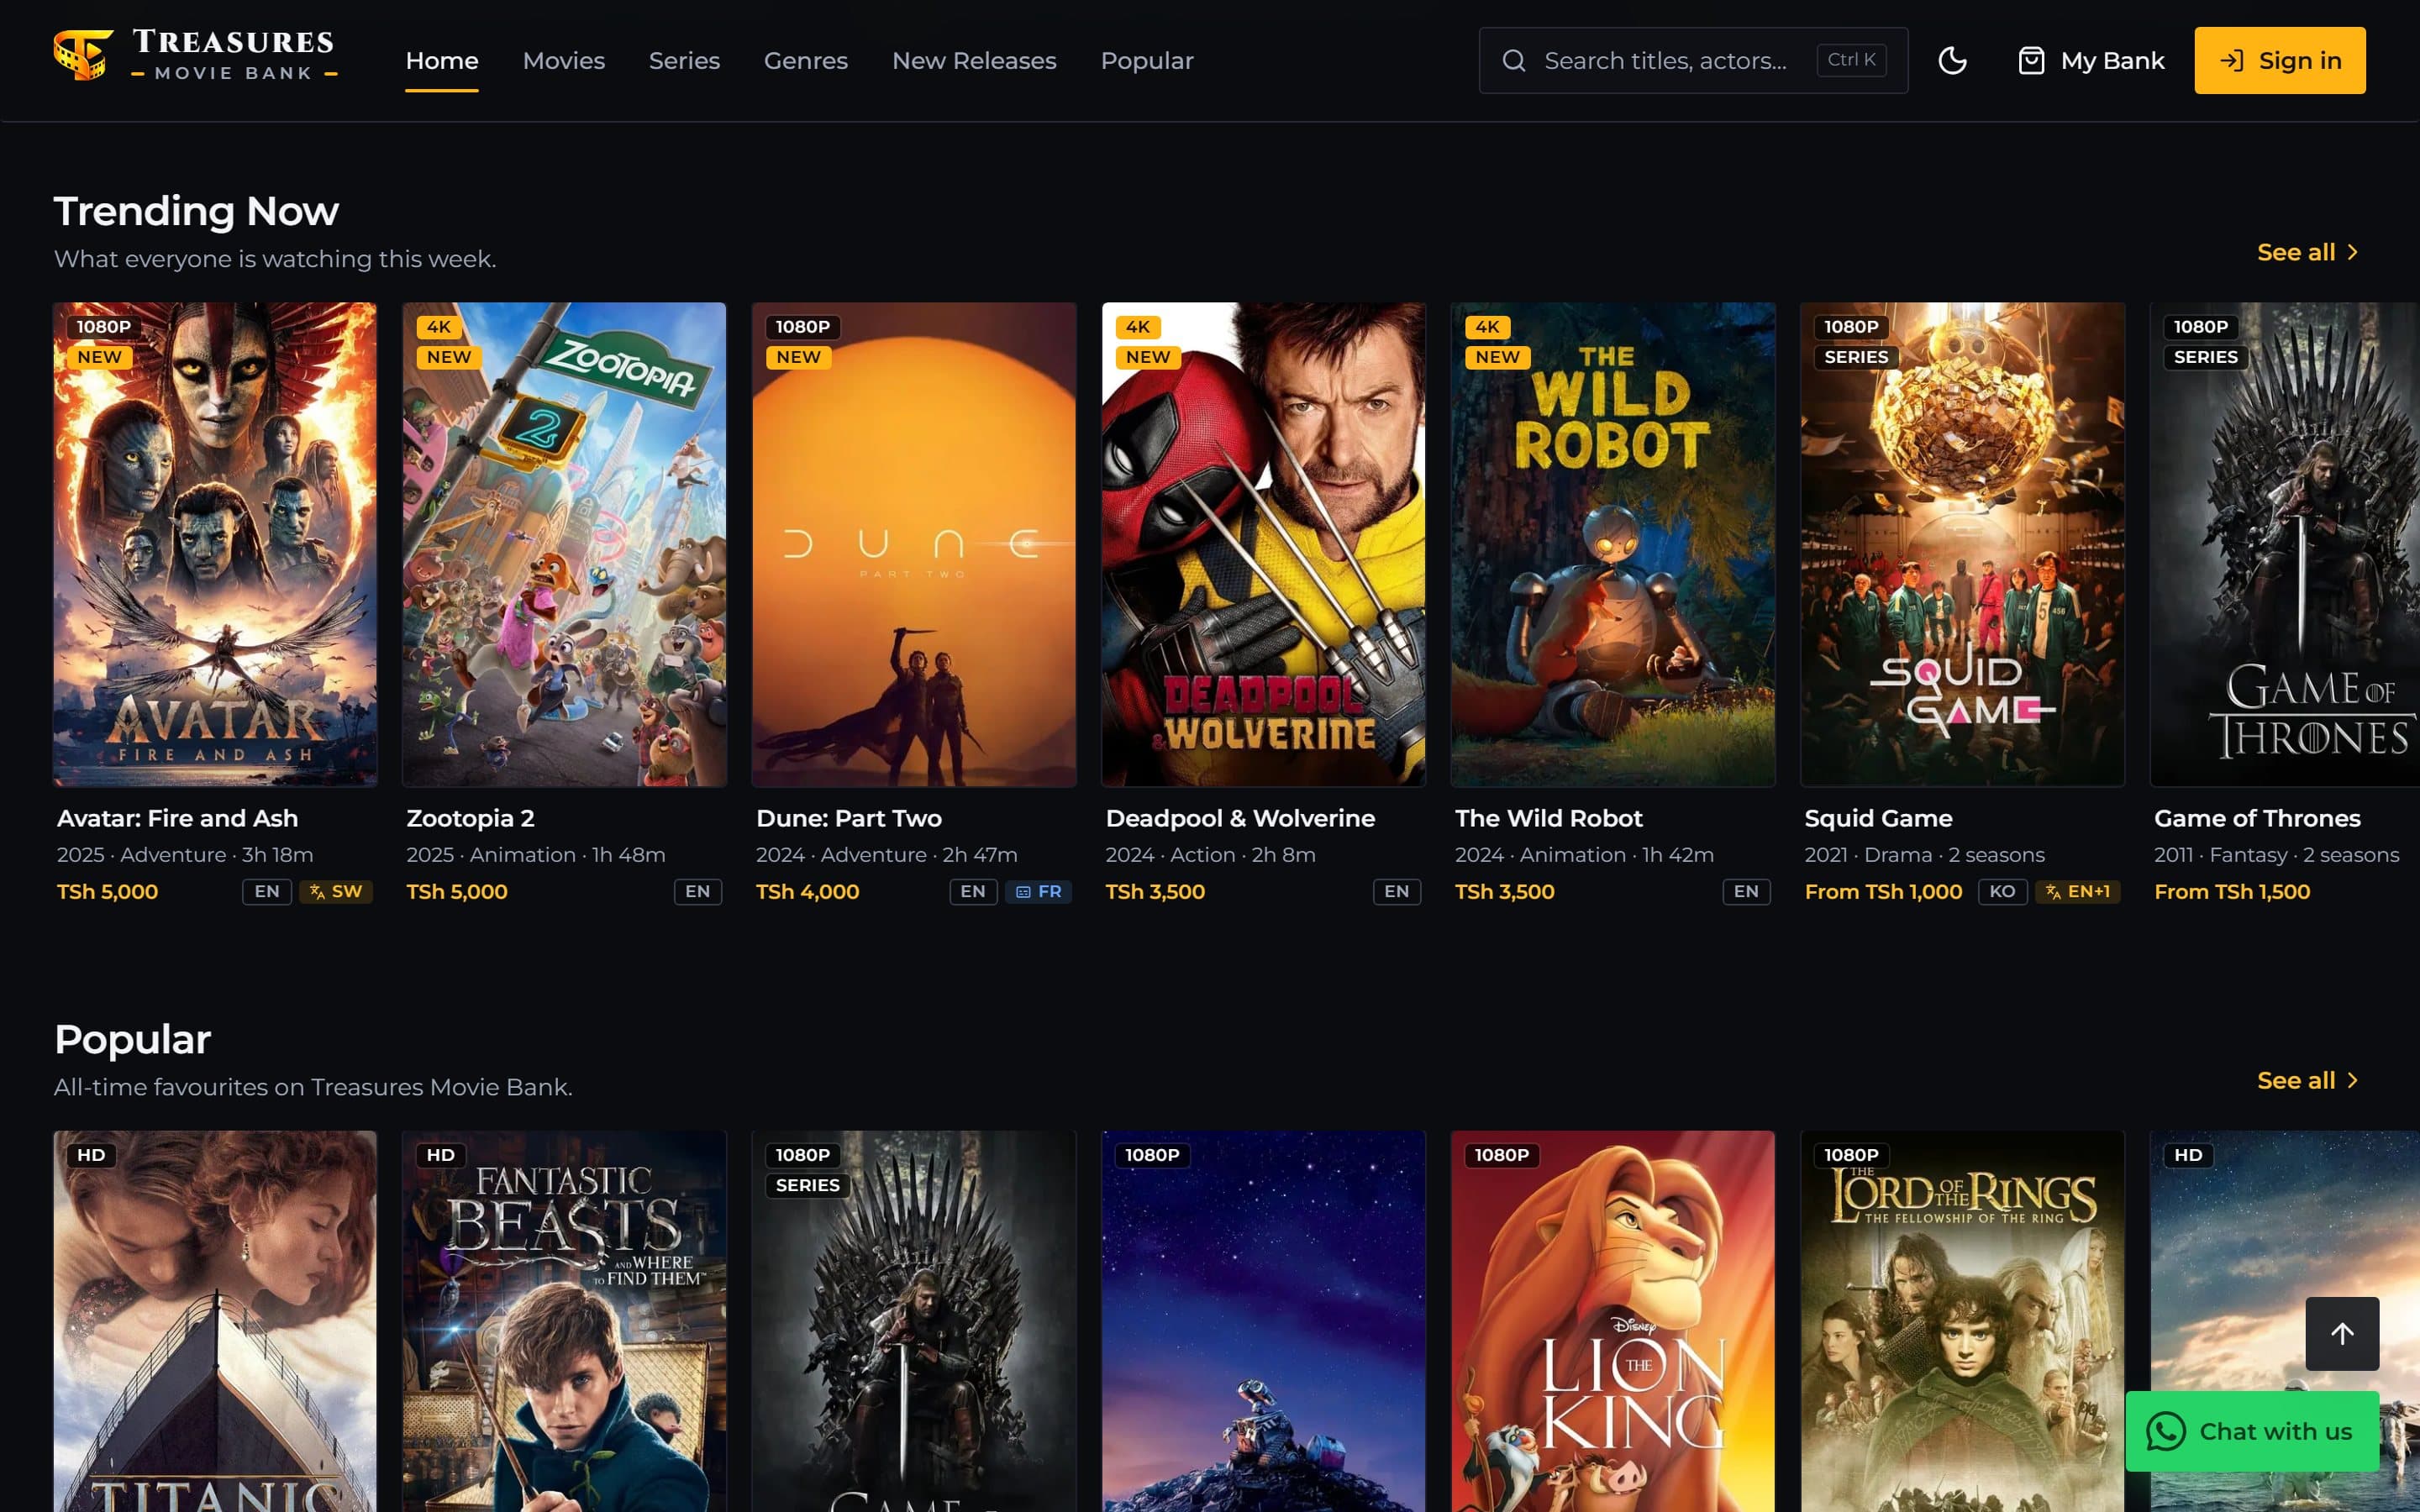Open the Chat with us WhatsApp button

click(2252, 1431)
